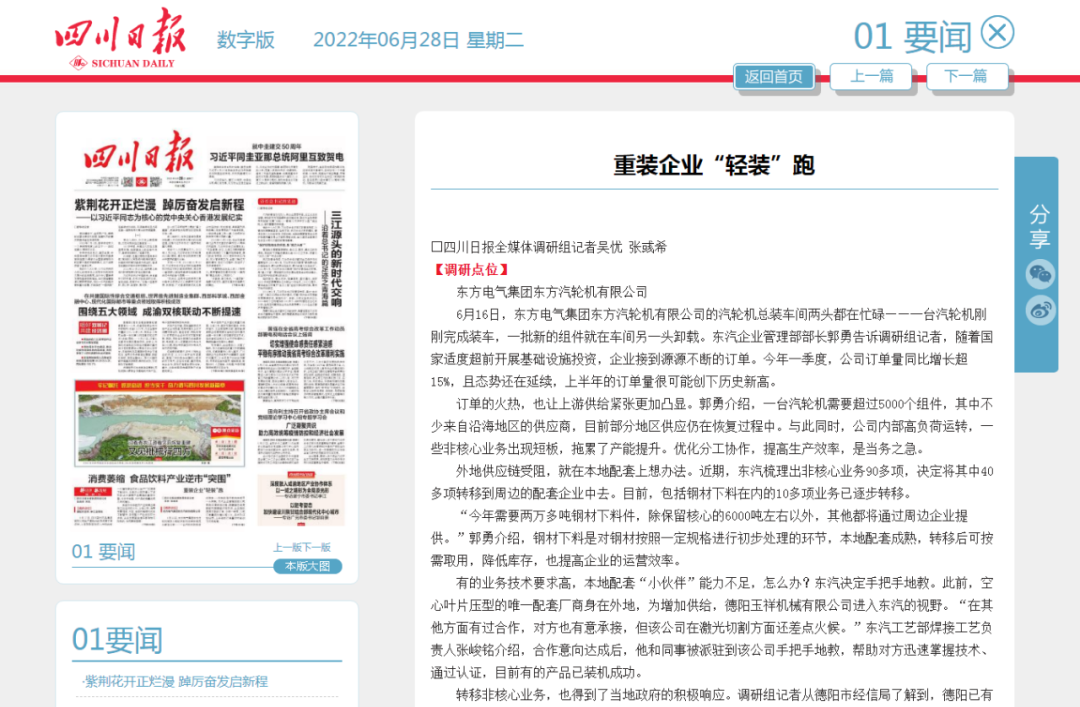Click 上一版 to view the previous page
The height and width of the screenshot is (707, 1080).
(x=287, y=547)
